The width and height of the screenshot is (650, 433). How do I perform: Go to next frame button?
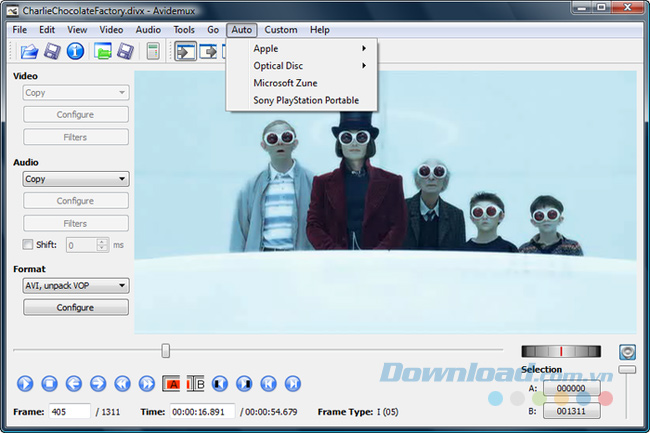coord(98,383)
